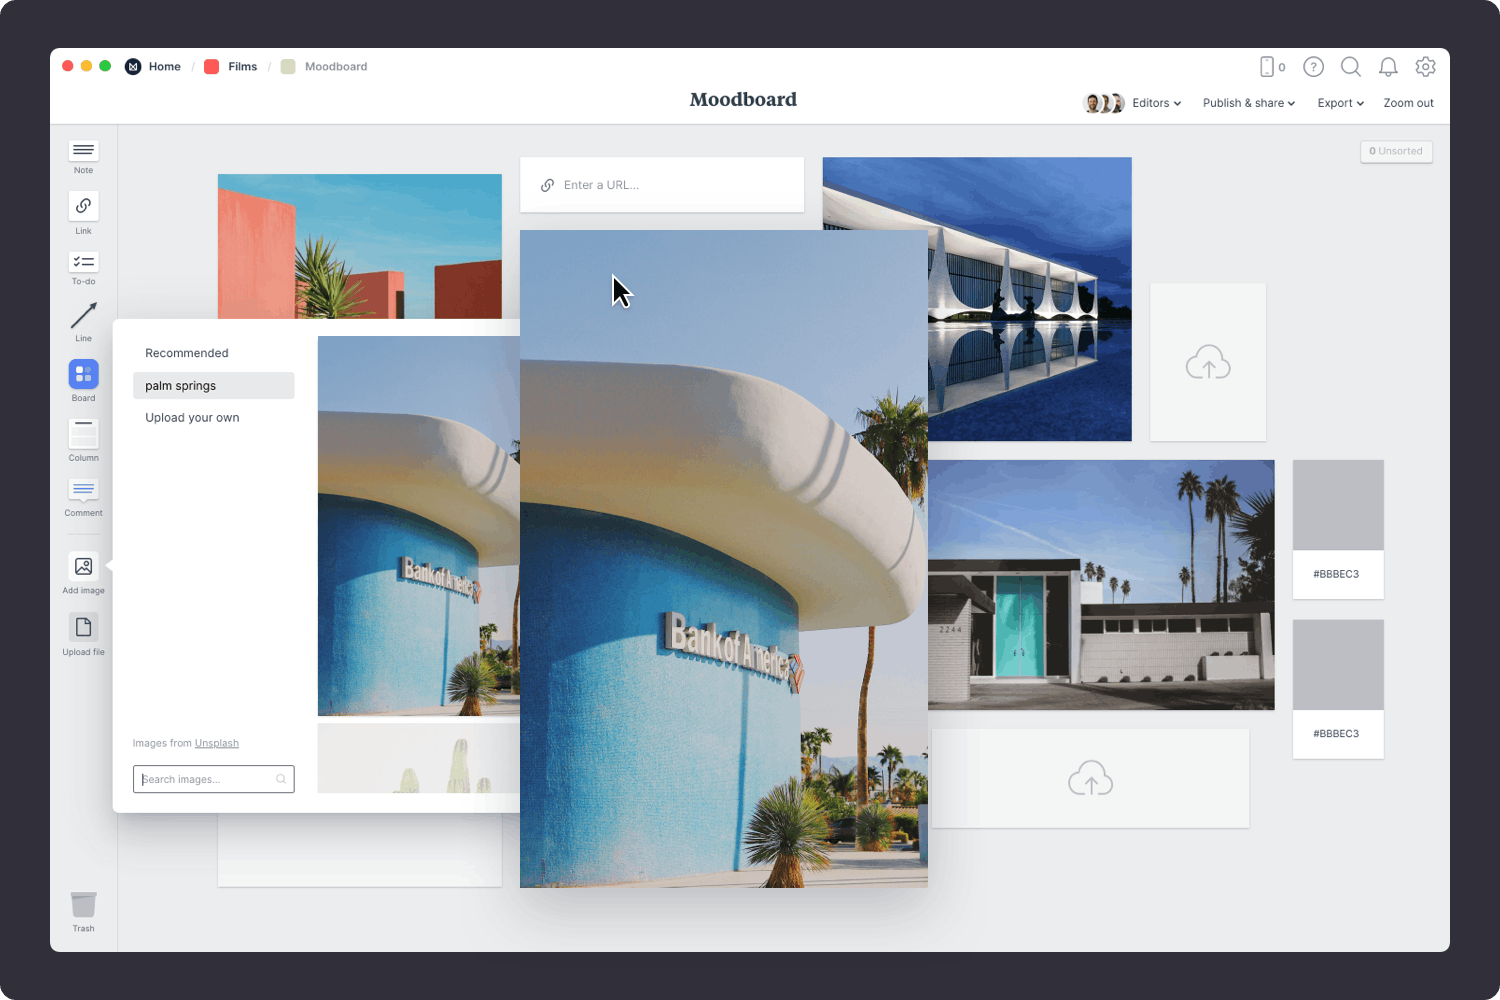Select the Note tool in sidebar
The width and height of the screenshot is (1500, 1000).
click(x=83, y=151)
